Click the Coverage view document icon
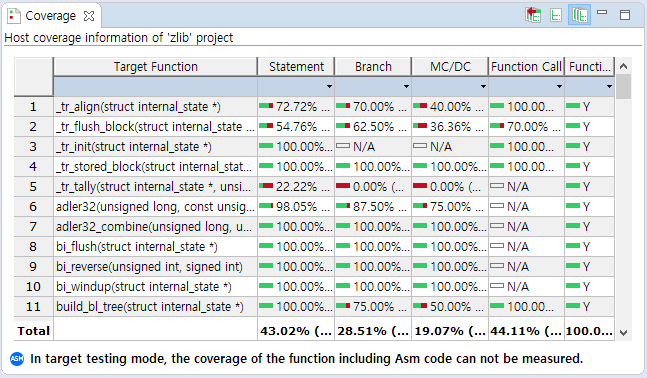647x378 pixels. tap(14, 16)
